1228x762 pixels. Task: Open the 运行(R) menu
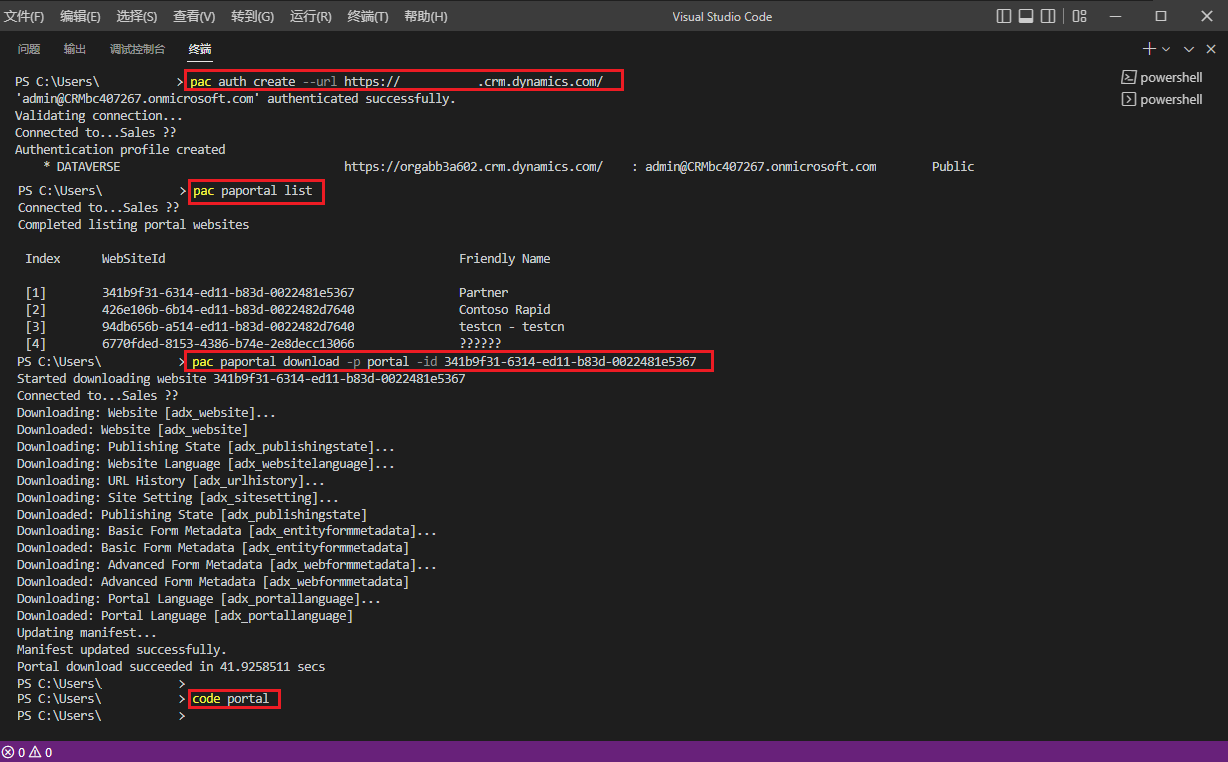point(311,16)
